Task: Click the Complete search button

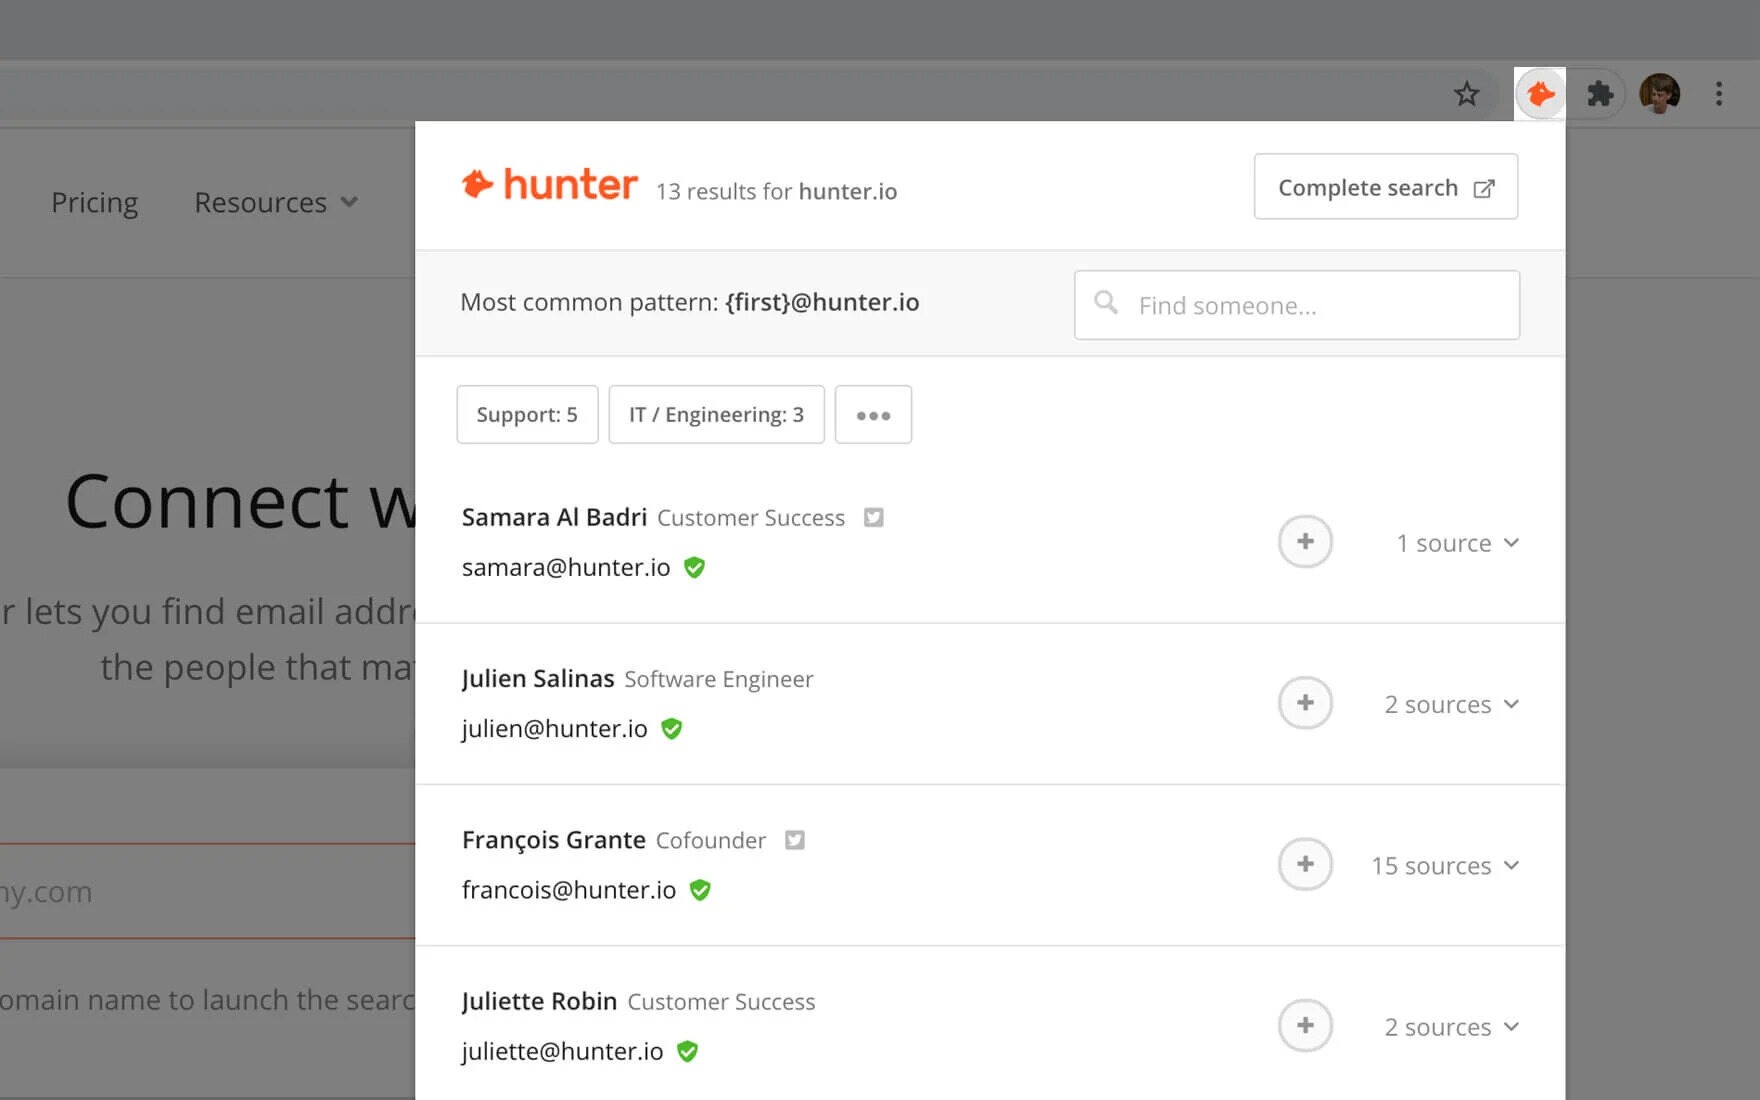Action: point(1385,187)
